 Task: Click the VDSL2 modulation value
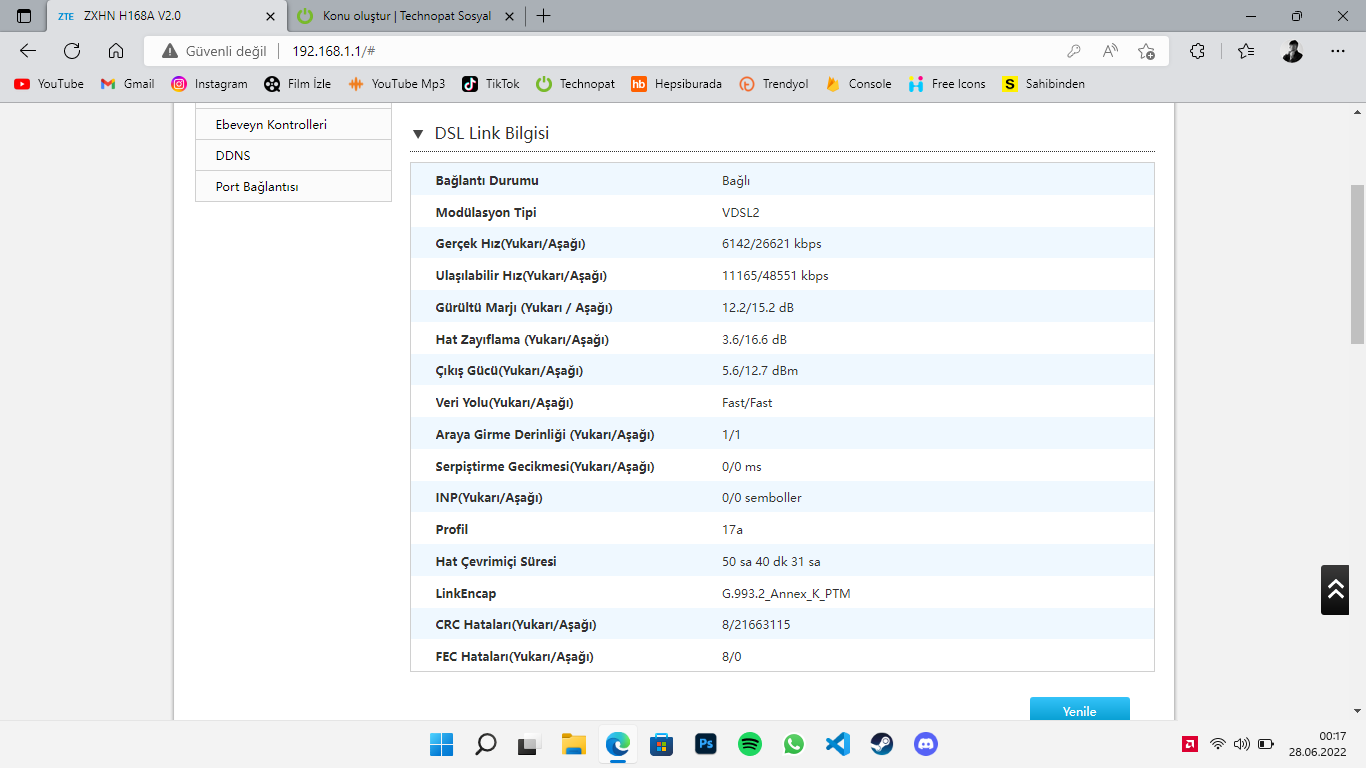coord(741,213)
